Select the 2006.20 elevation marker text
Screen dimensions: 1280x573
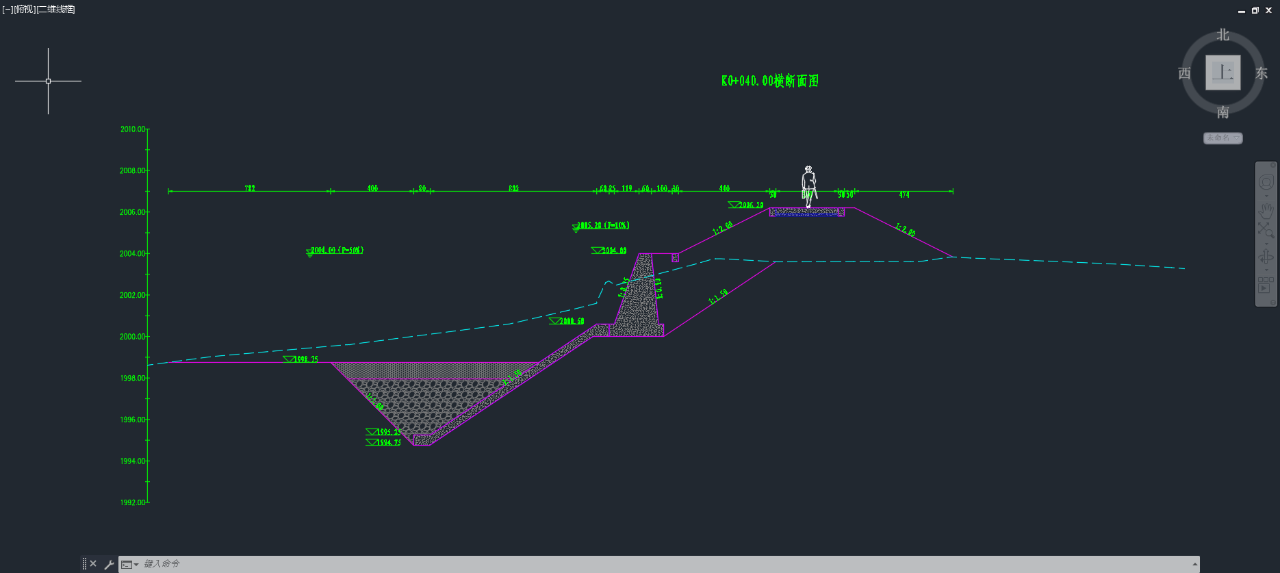tap(752, 205)
